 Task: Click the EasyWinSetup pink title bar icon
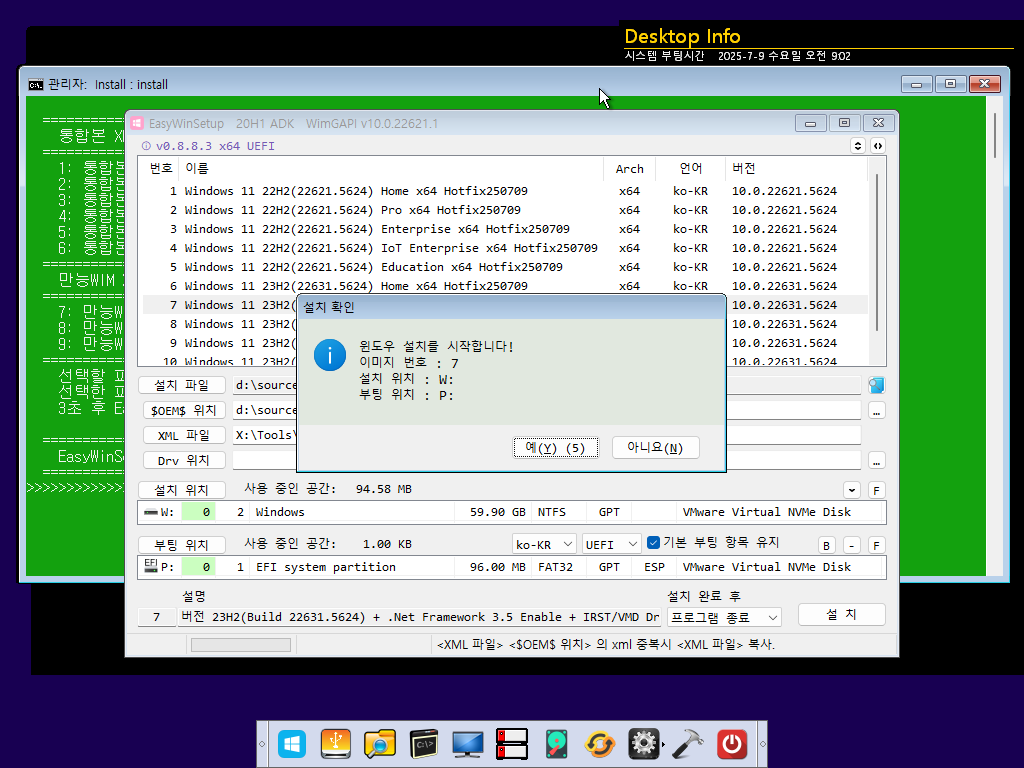(x=136, y=123)
